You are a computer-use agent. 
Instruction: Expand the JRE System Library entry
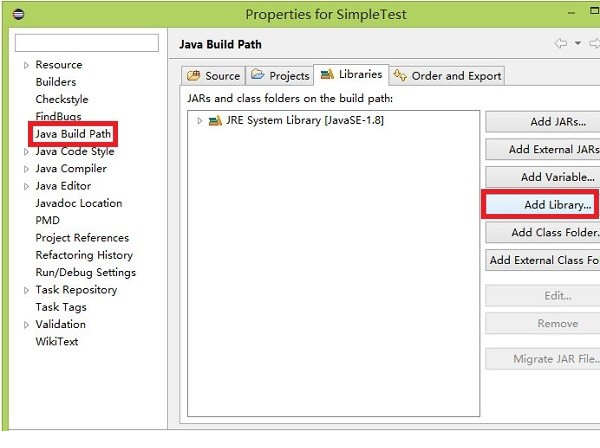pos(200,121)
